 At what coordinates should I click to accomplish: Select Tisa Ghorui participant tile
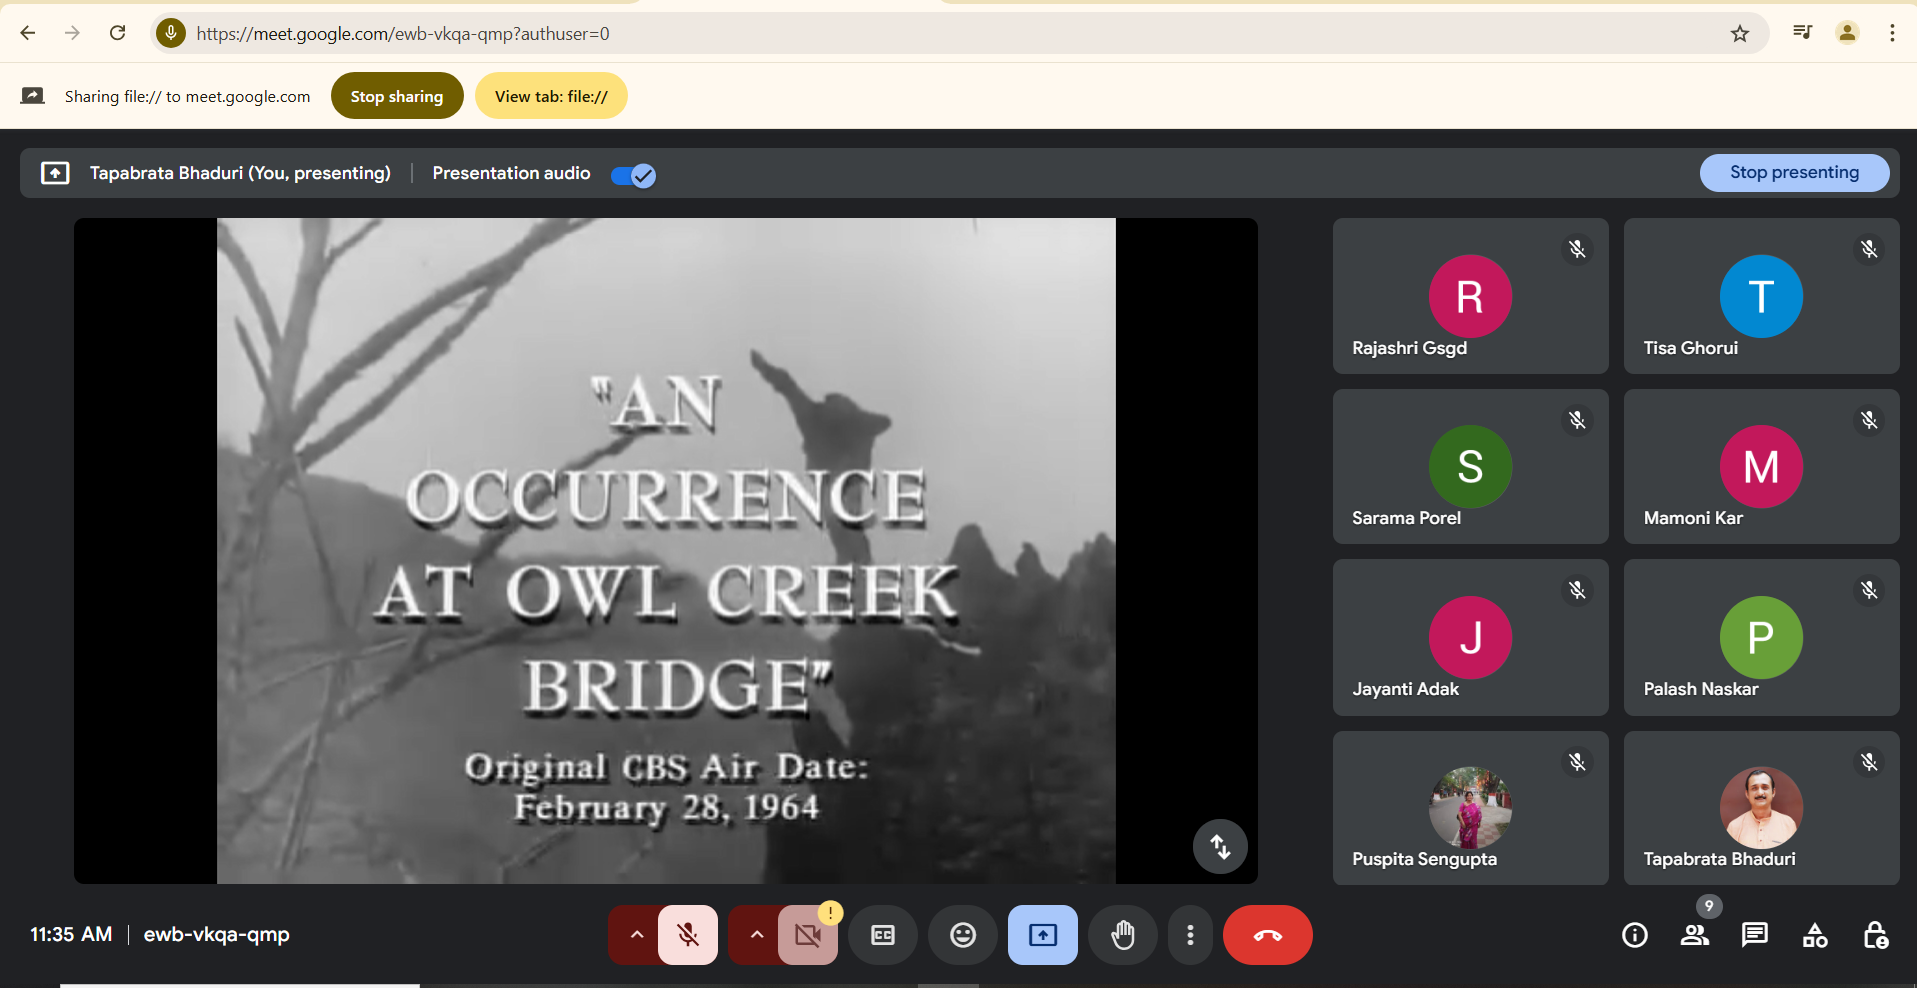(1761, 296)
